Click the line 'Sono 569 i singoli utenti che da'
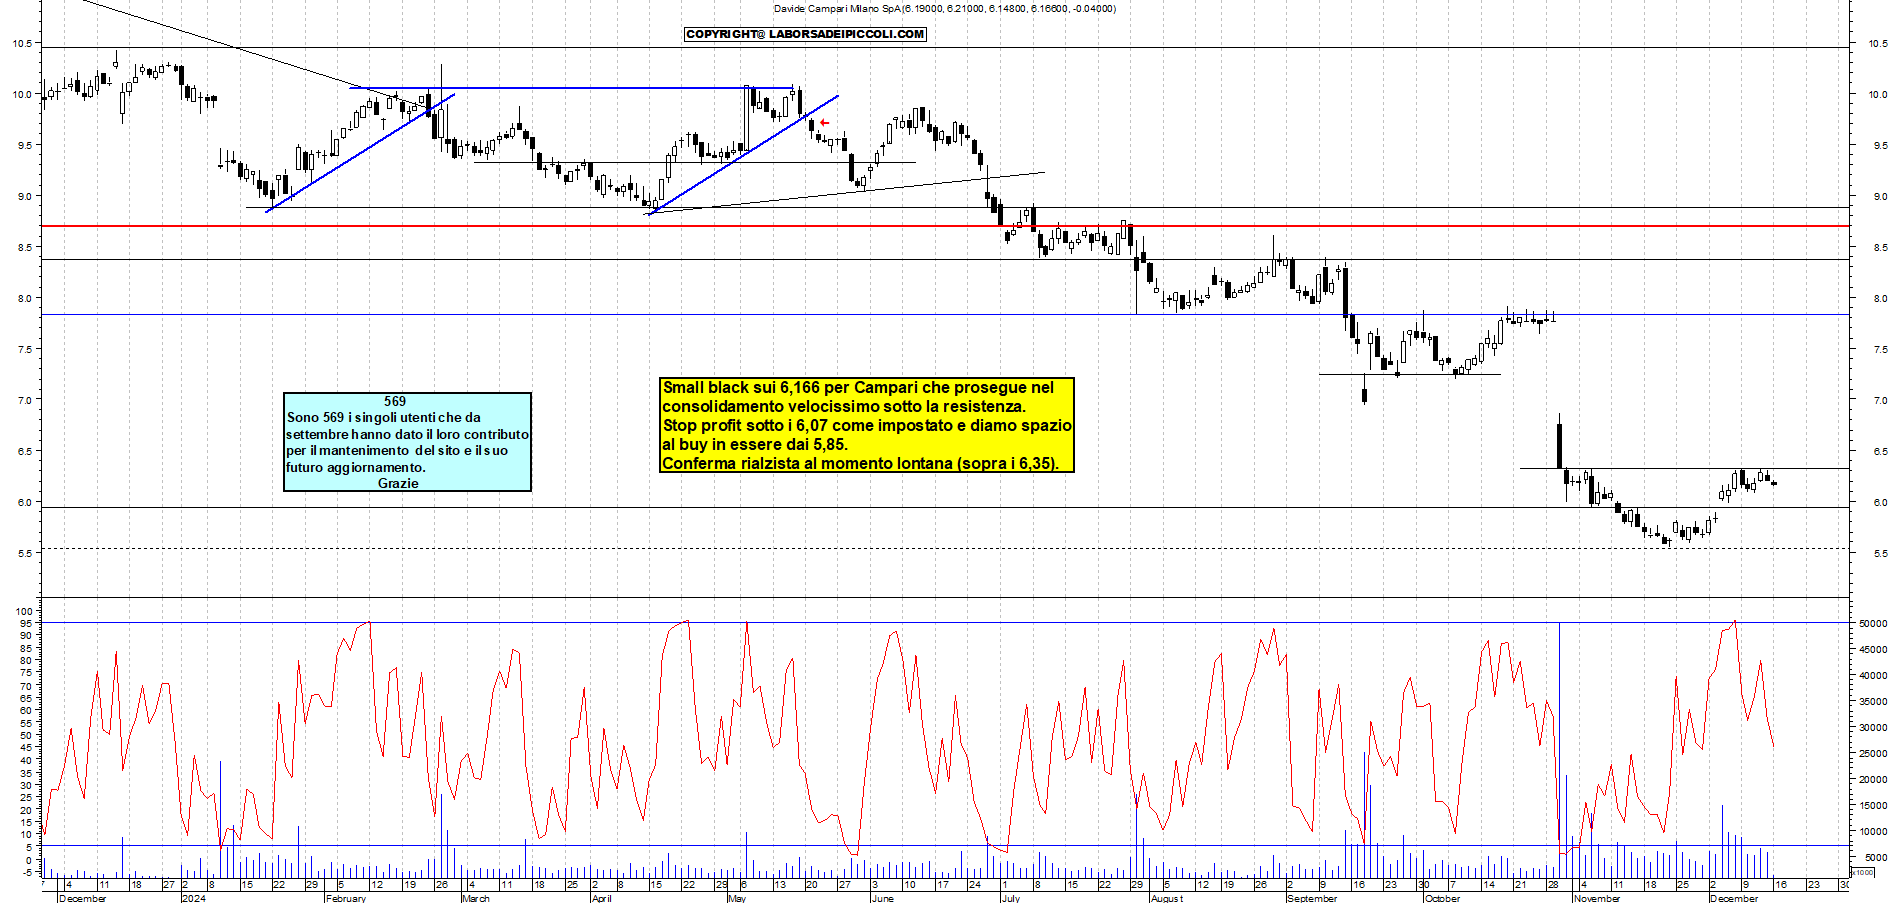 coord(383,417)
